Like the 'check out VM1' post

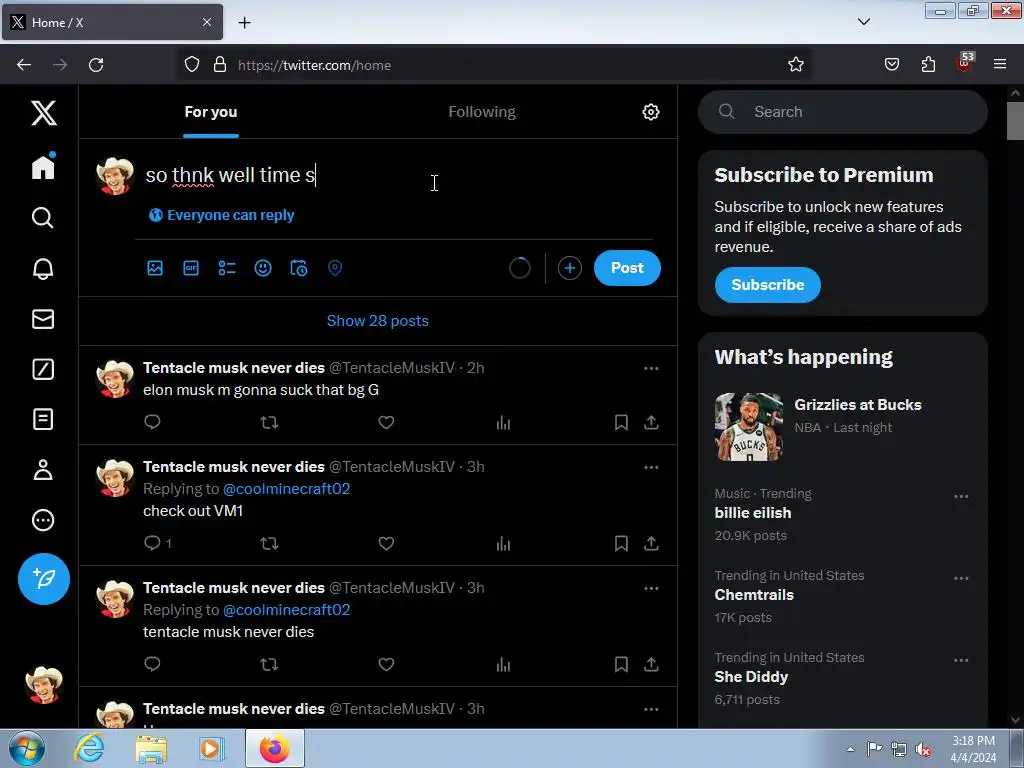point(386,543)
